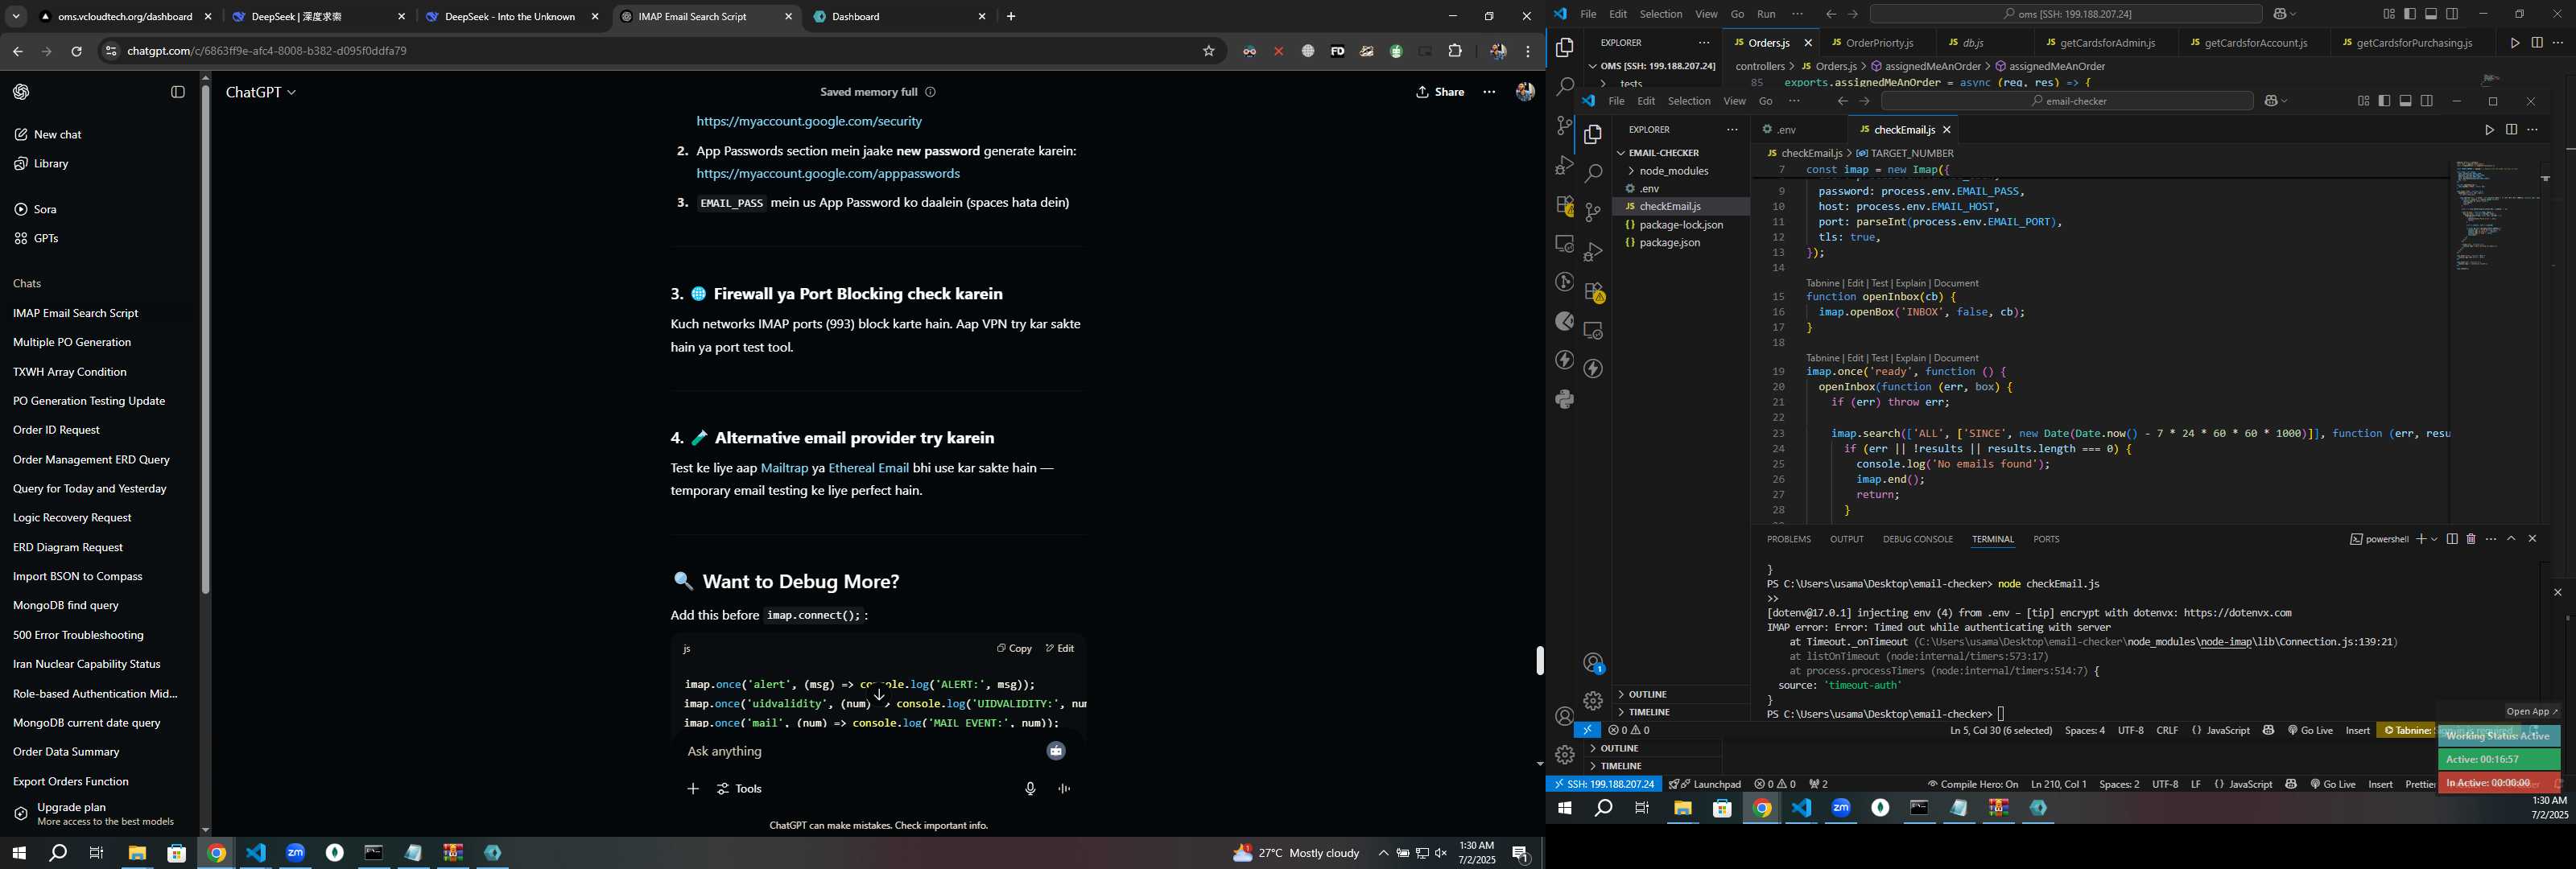2576x869 pixels.
Task: Open Chrome tab search dropdown
Action: pyautogui.click(x=16, y=17)
